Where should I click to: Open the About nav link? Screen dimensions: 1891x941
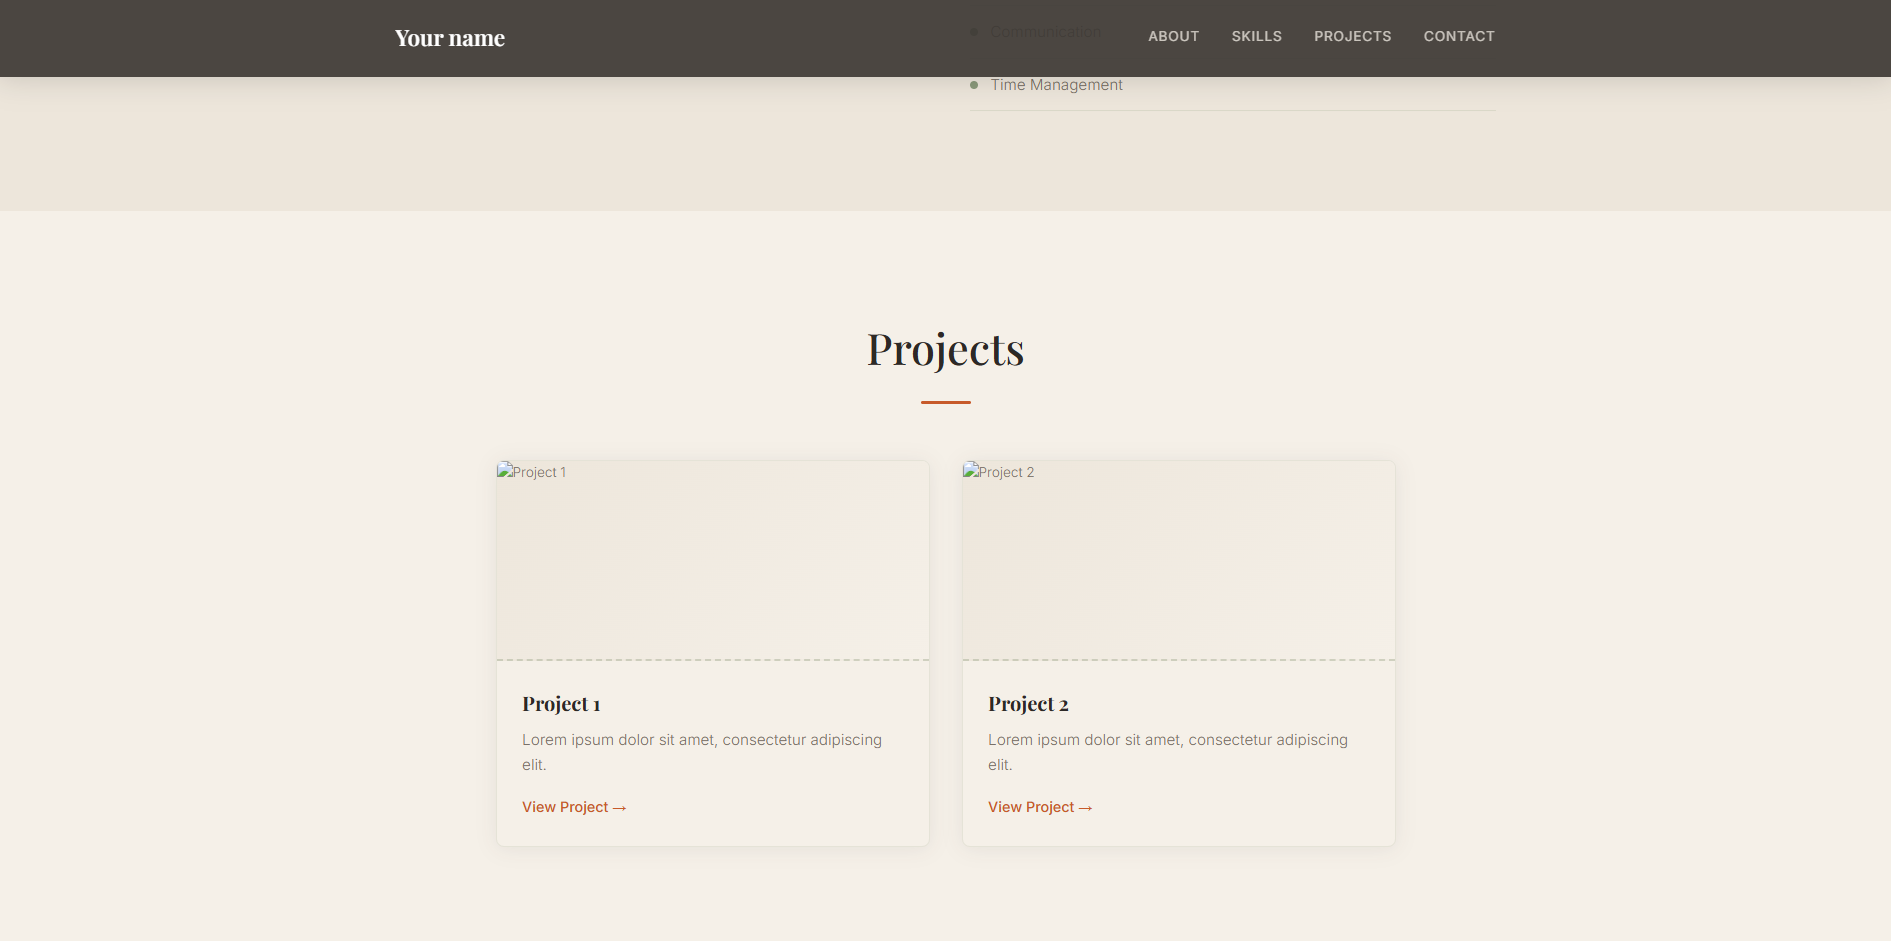[1173, 36]
